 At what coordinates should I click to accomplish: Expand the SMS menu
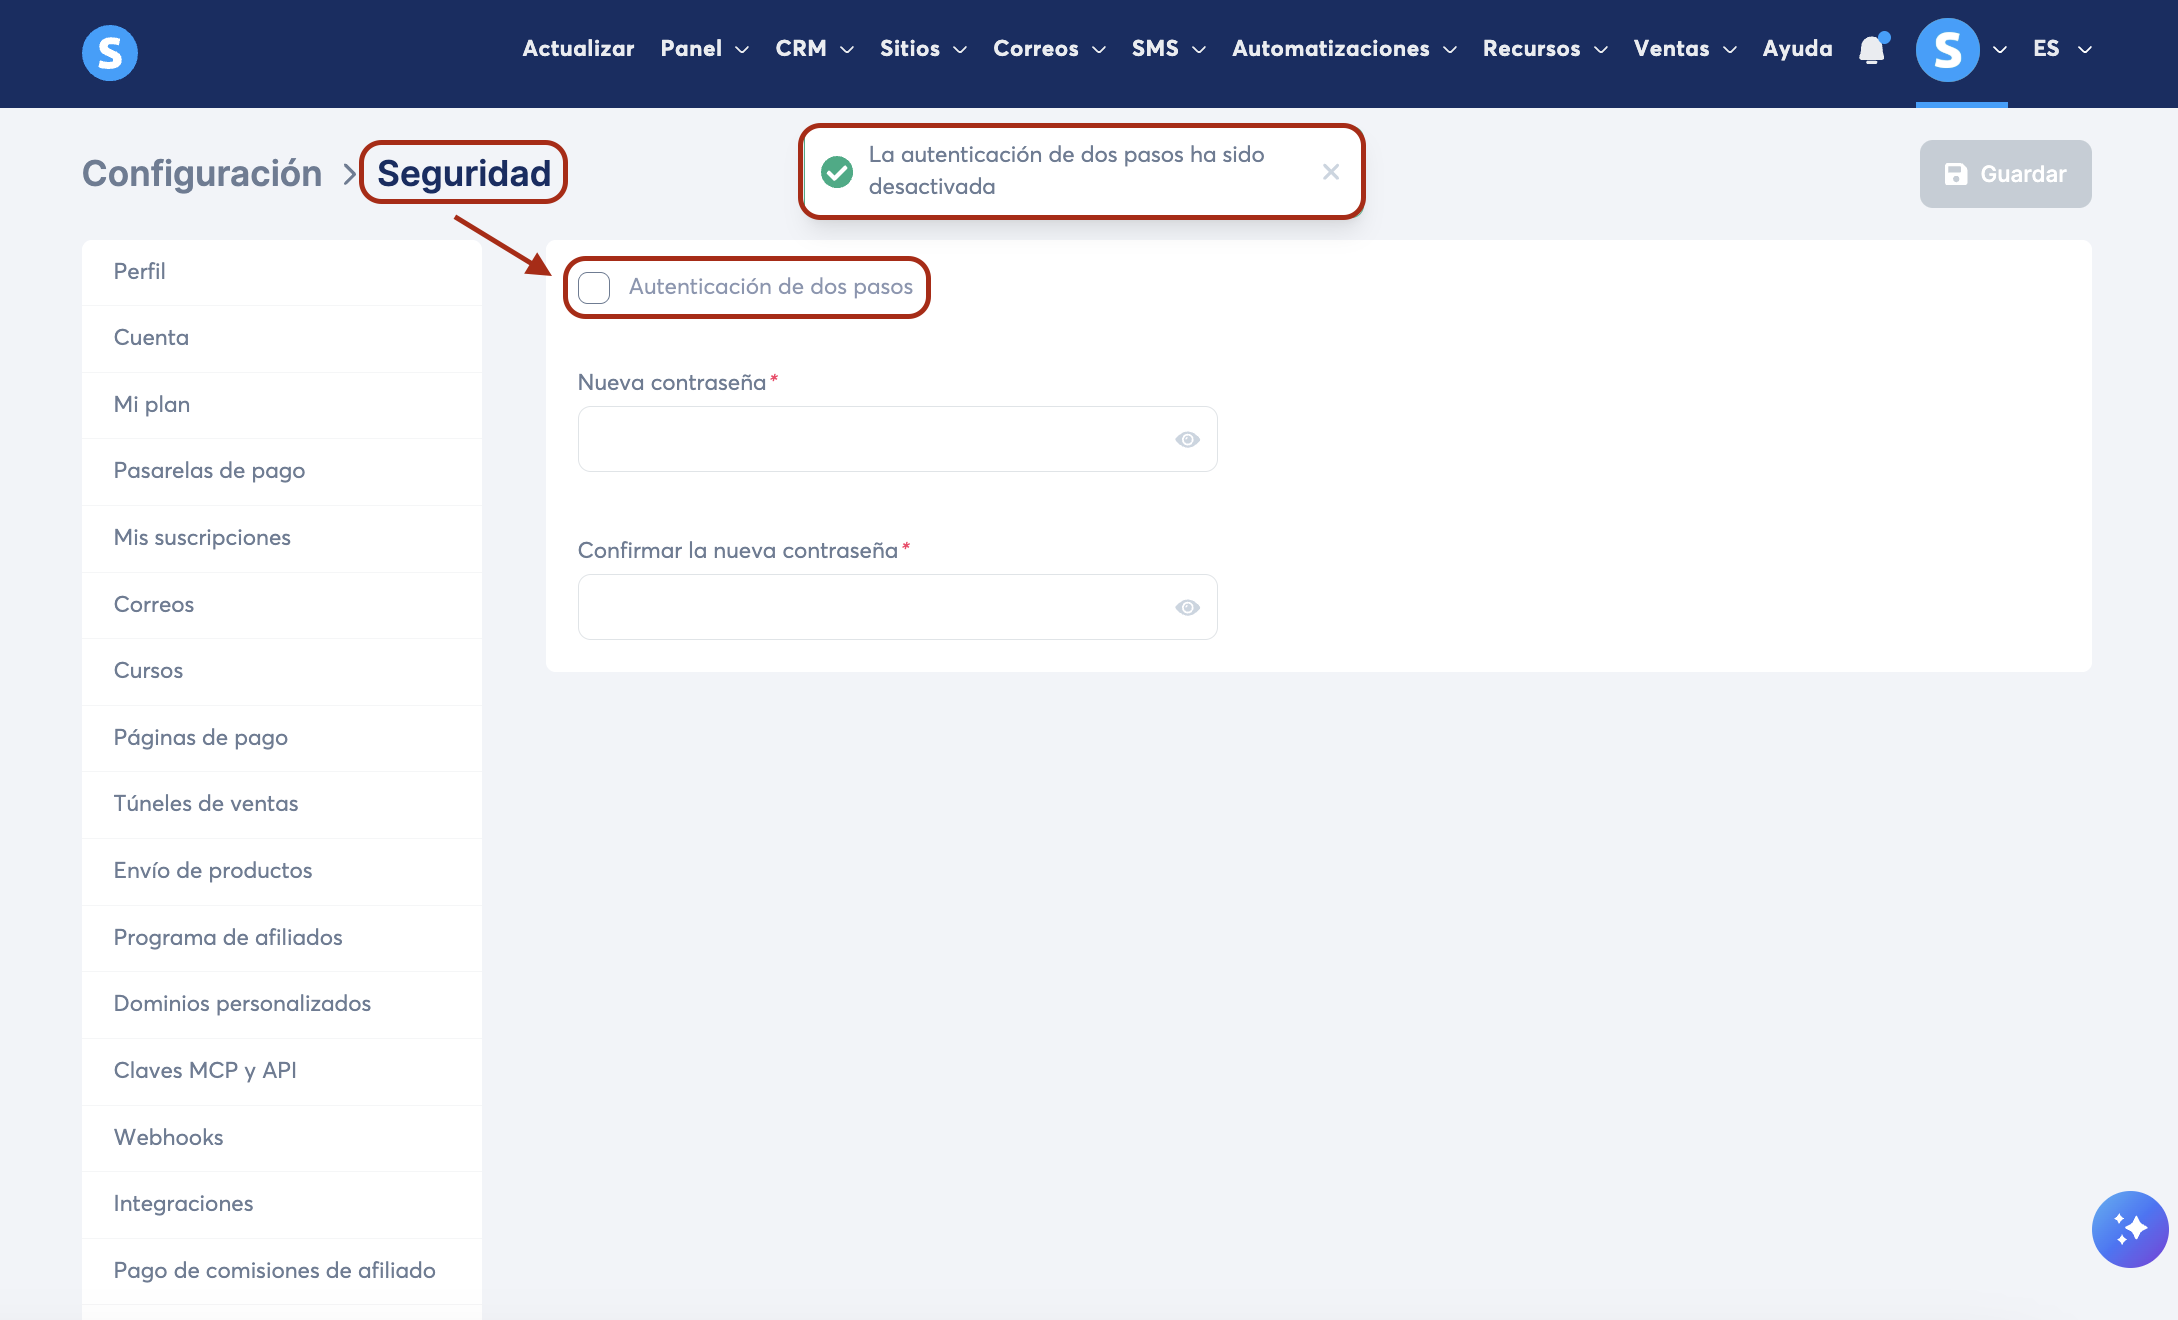click(1169, 49)
